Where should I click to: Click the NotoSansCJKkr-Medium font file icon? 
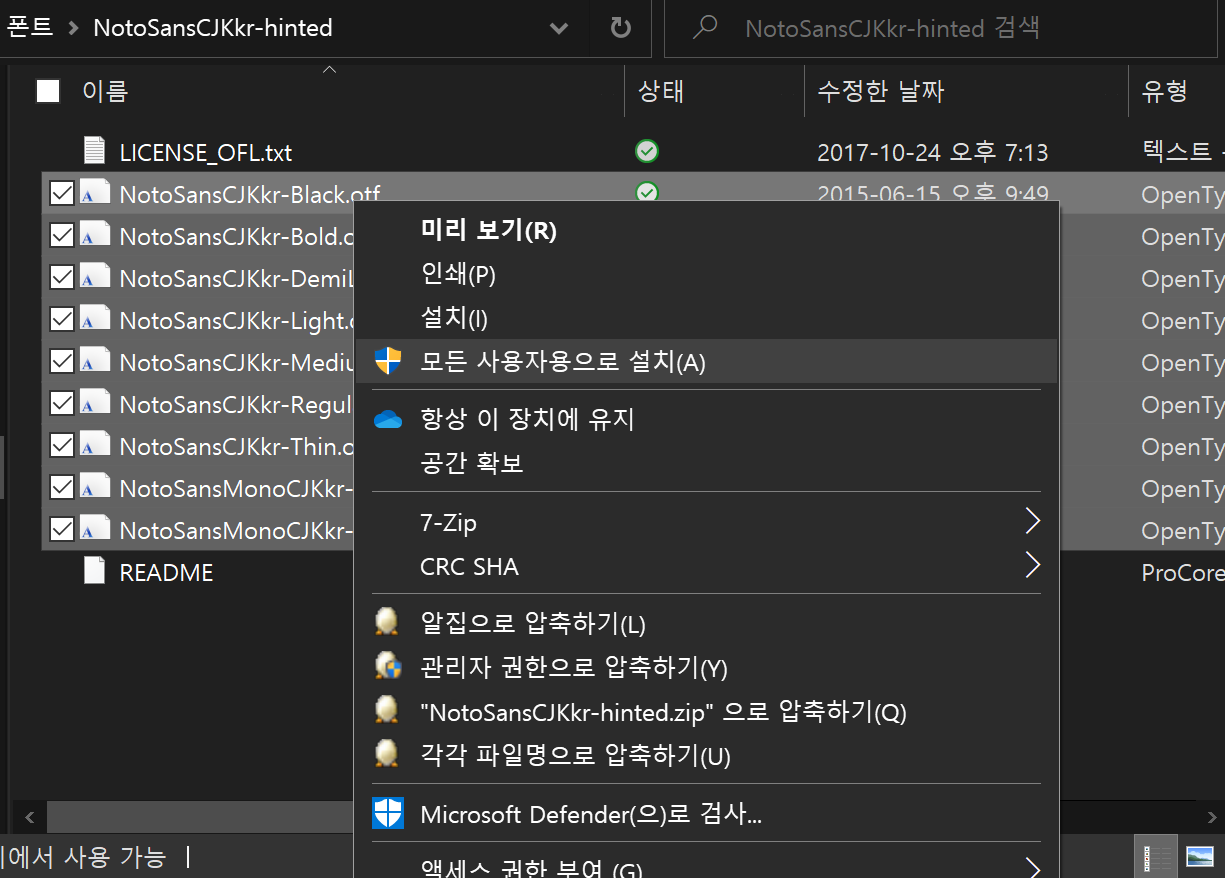[x=94, y=361]
